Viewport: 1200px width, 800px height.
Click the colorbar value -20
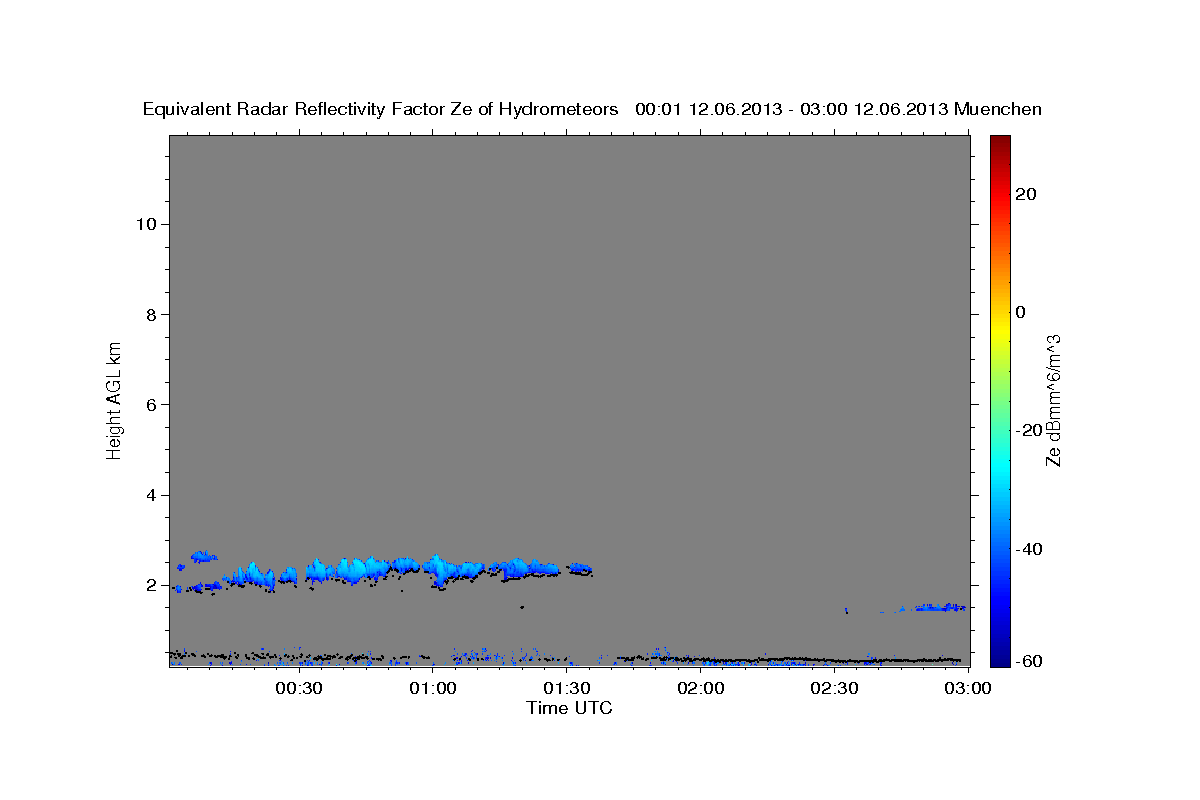coord(1029,430)
